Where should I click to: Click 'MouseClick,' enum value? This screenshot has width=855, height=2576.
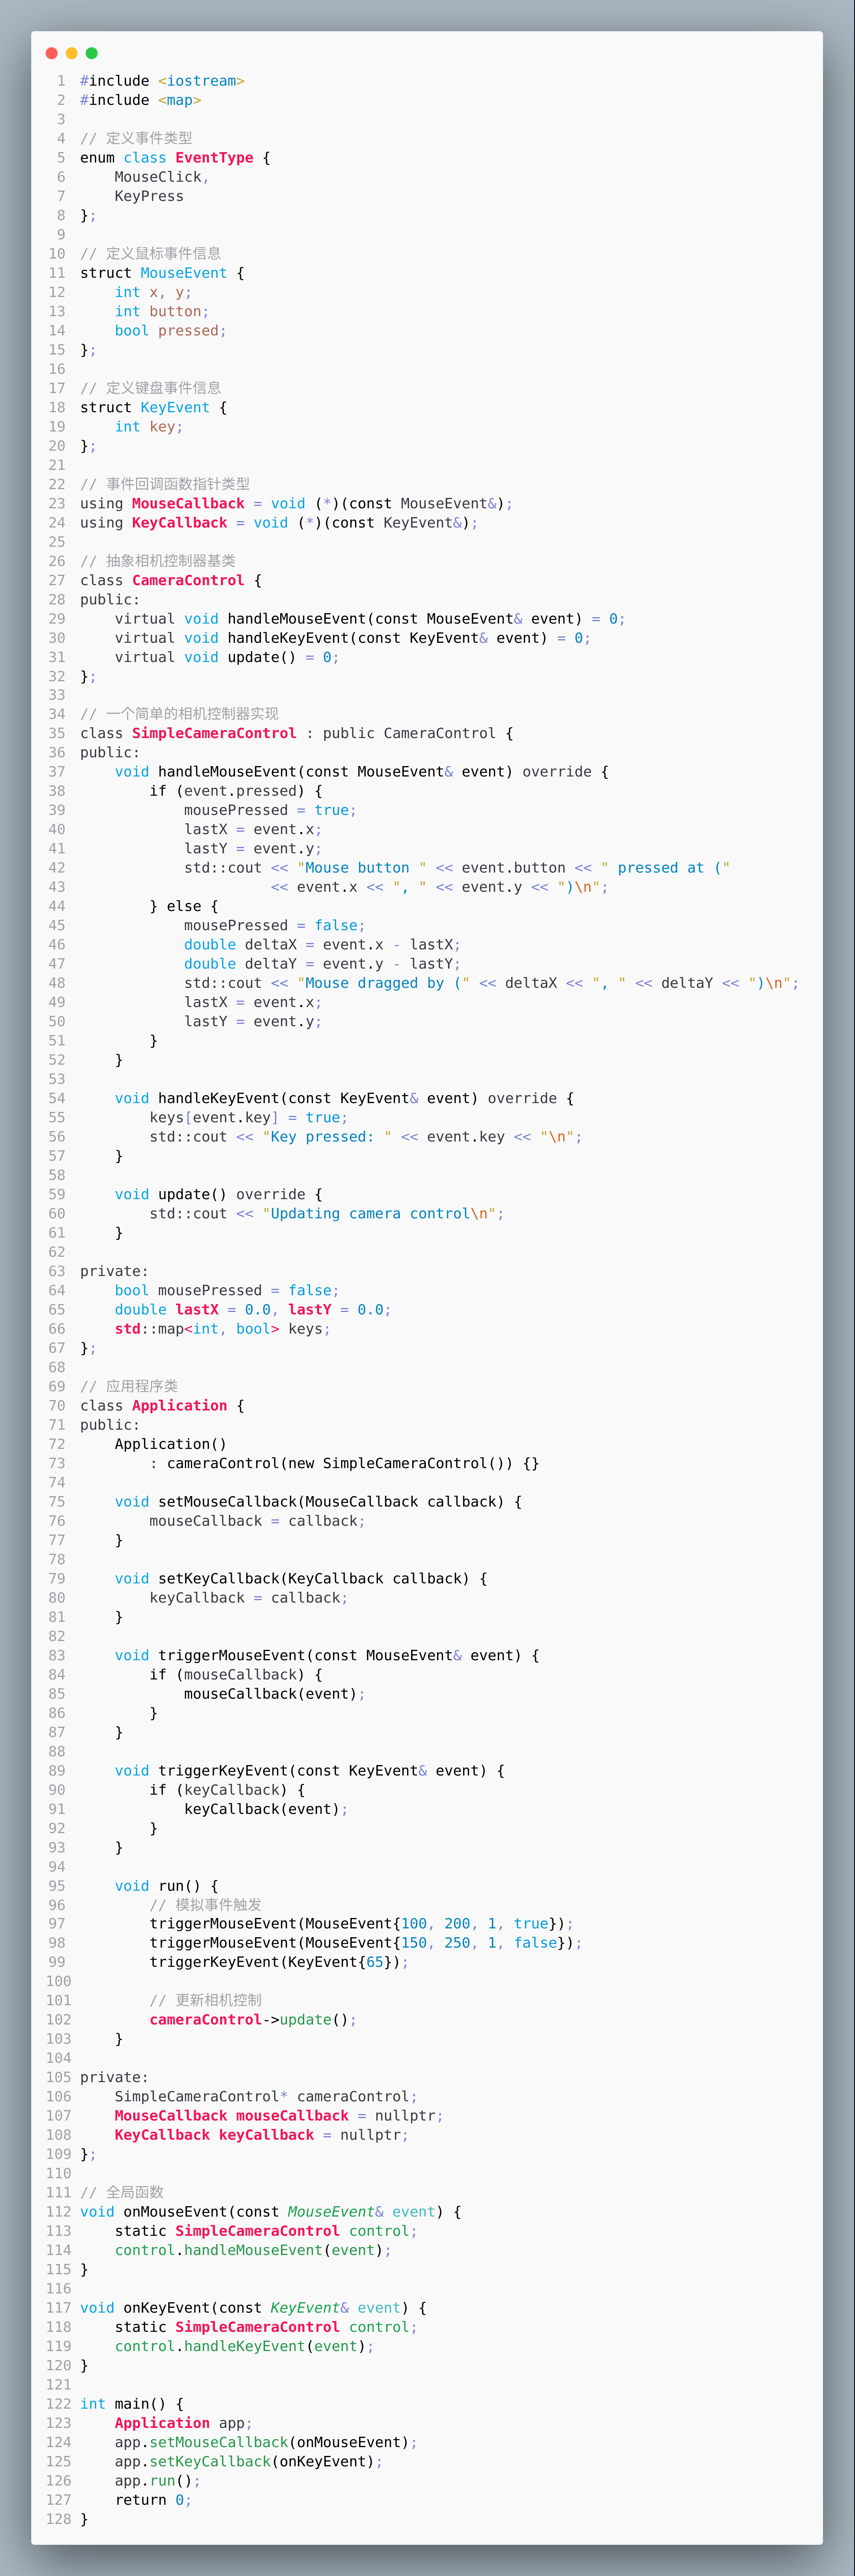coord(162,177)
